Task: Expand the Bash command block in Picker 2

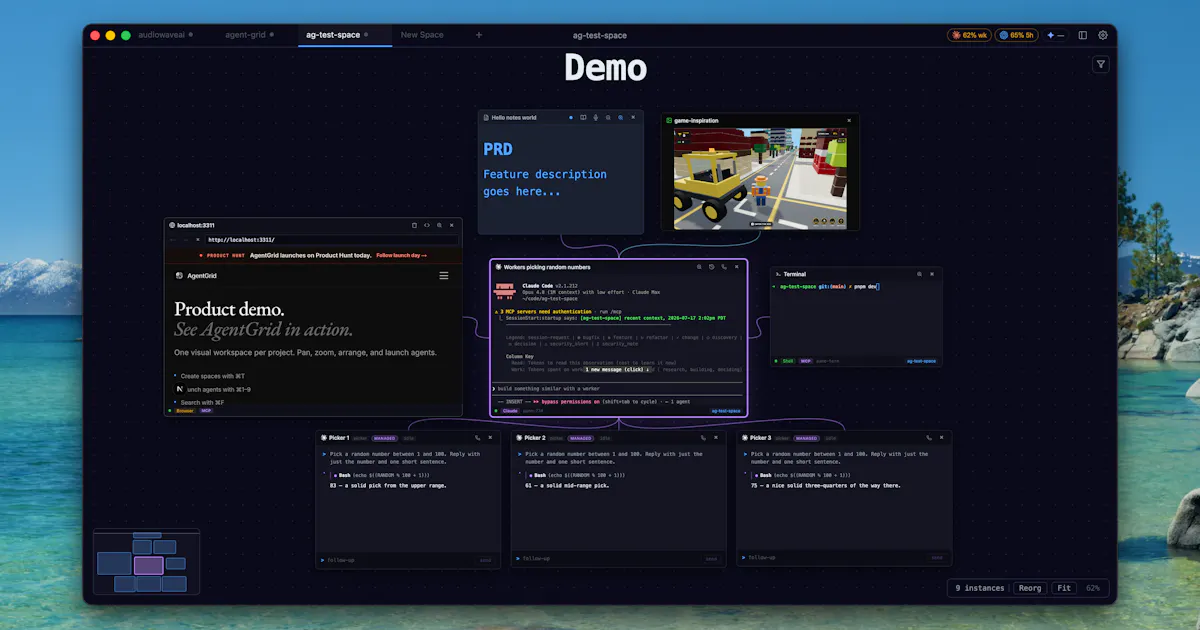Action: click(576, 474)
